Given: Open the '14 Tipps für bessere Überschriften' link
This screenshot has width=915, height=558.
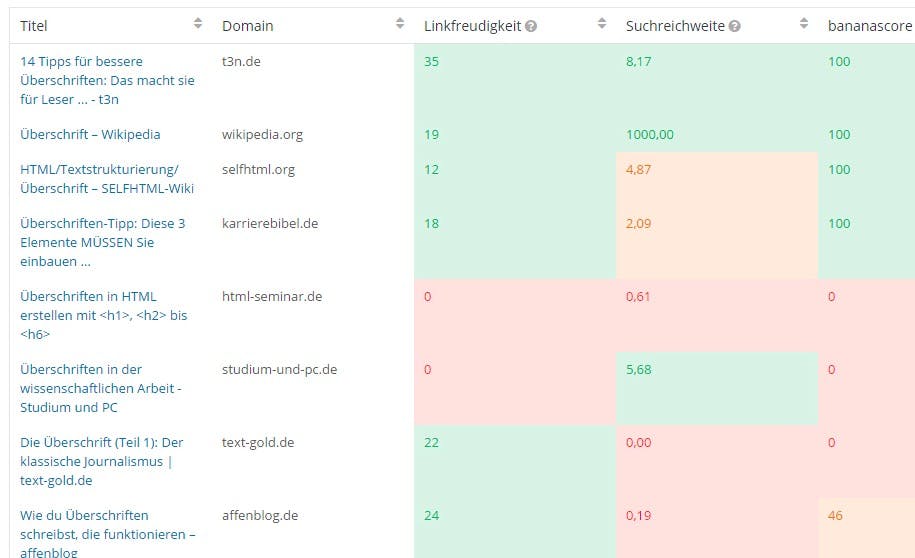Looking at the screenshot, I should (x=107, y=80).
